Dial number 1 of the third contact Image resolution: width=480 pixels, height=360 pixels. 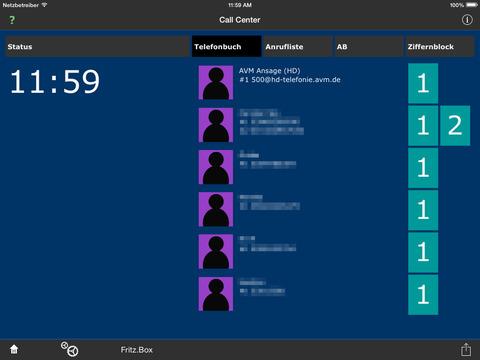[423, 168]
